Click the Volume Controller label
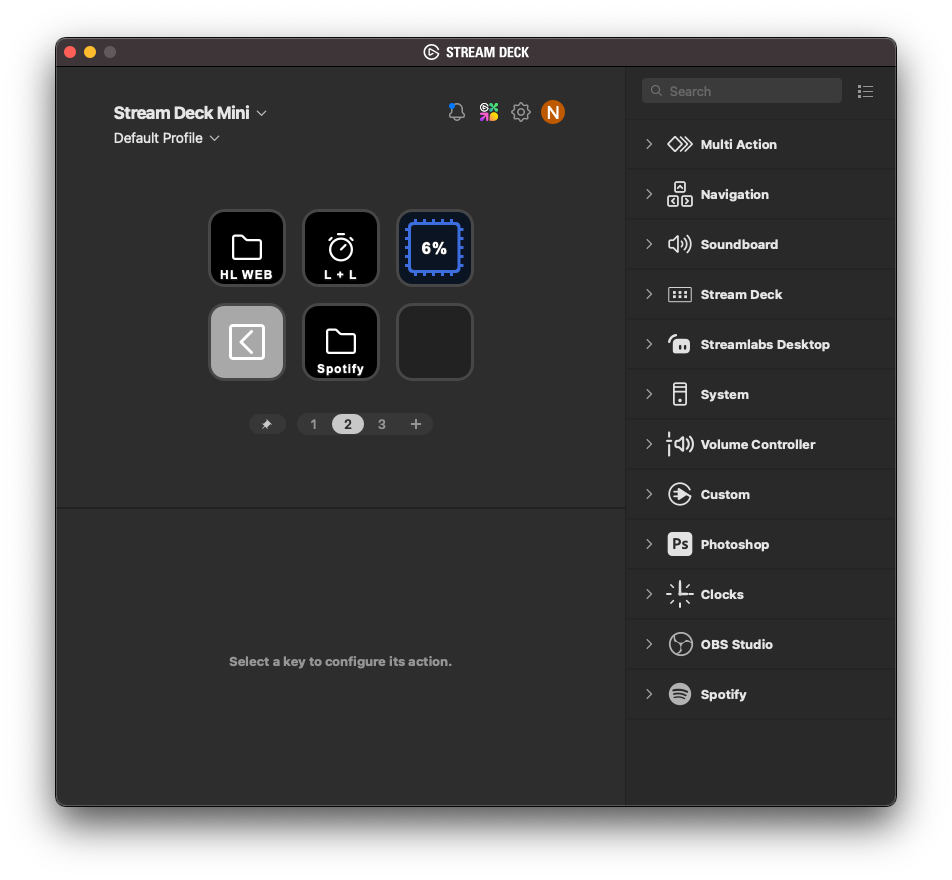The width and height of the screenshot is (952, 880). 758,445
